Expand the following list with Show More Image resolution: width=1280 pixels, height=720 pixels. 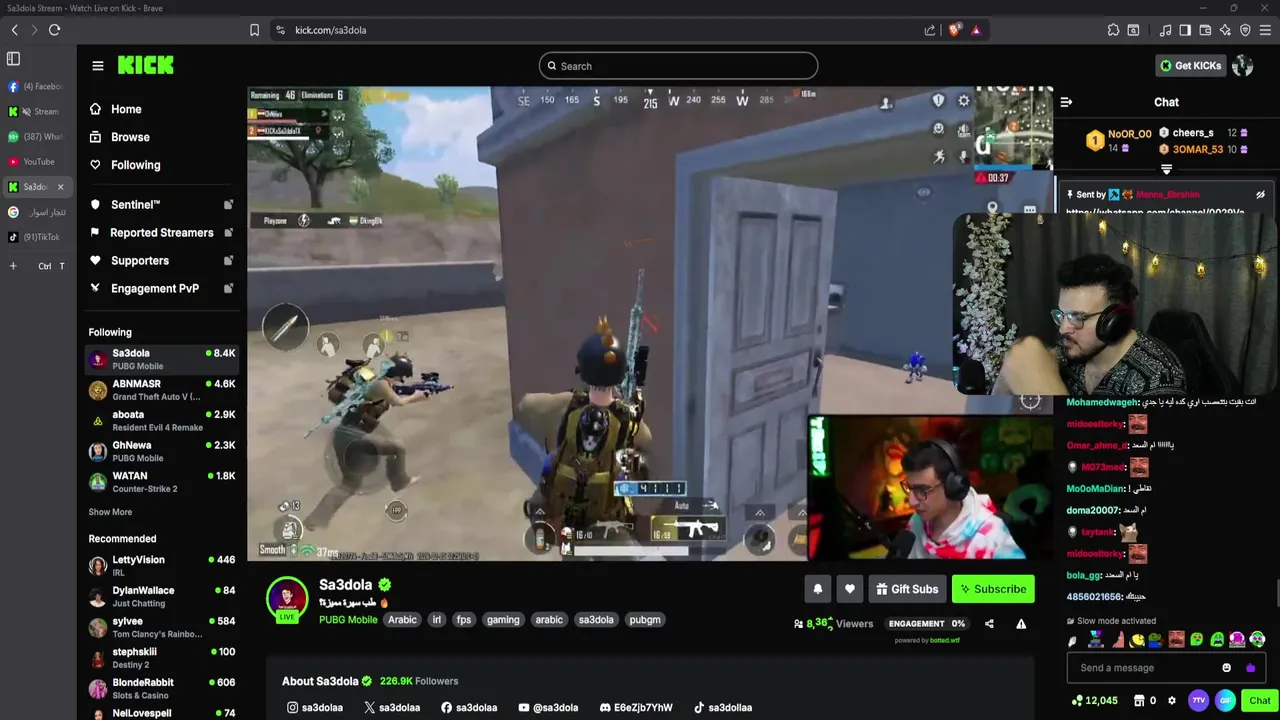pyautogui.click(x=110, y=512)
